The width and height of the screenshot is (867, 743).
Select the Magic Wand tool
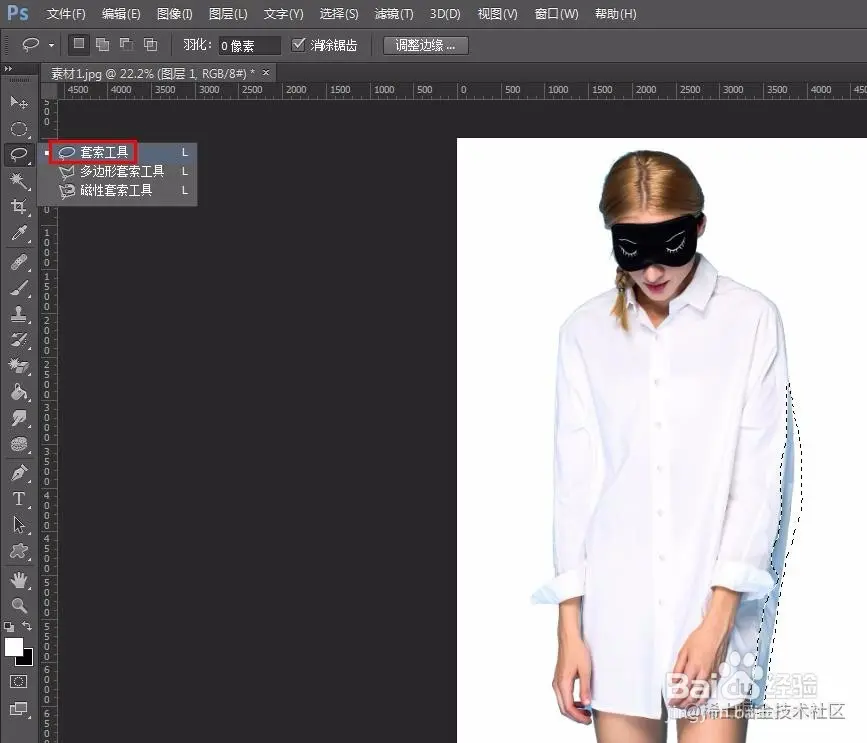[x=19, y=181]
